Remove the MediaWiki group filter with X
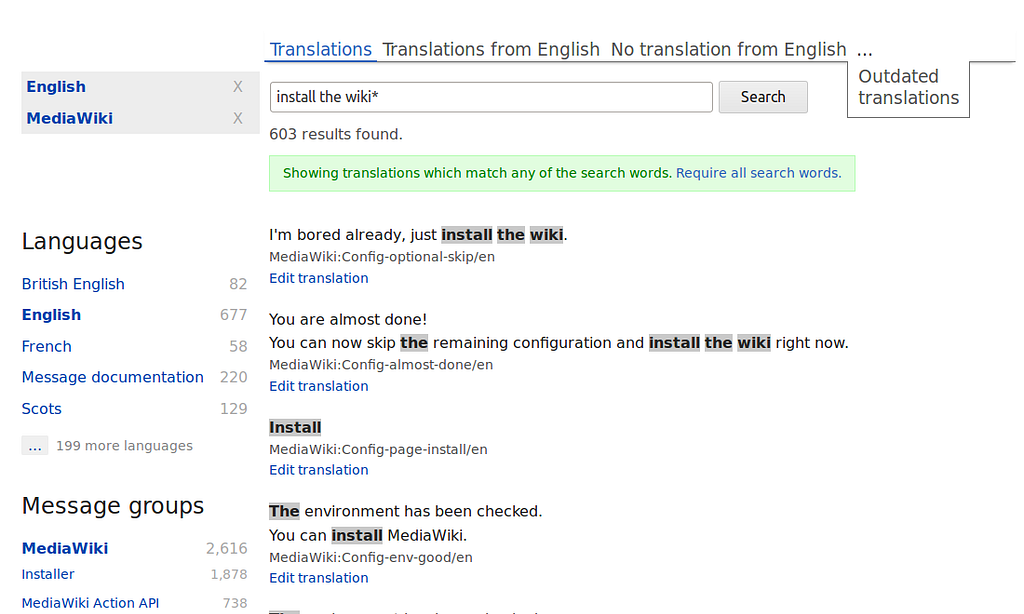The image size is (1024, 614). pyautogui.click(x=238, y=118)
